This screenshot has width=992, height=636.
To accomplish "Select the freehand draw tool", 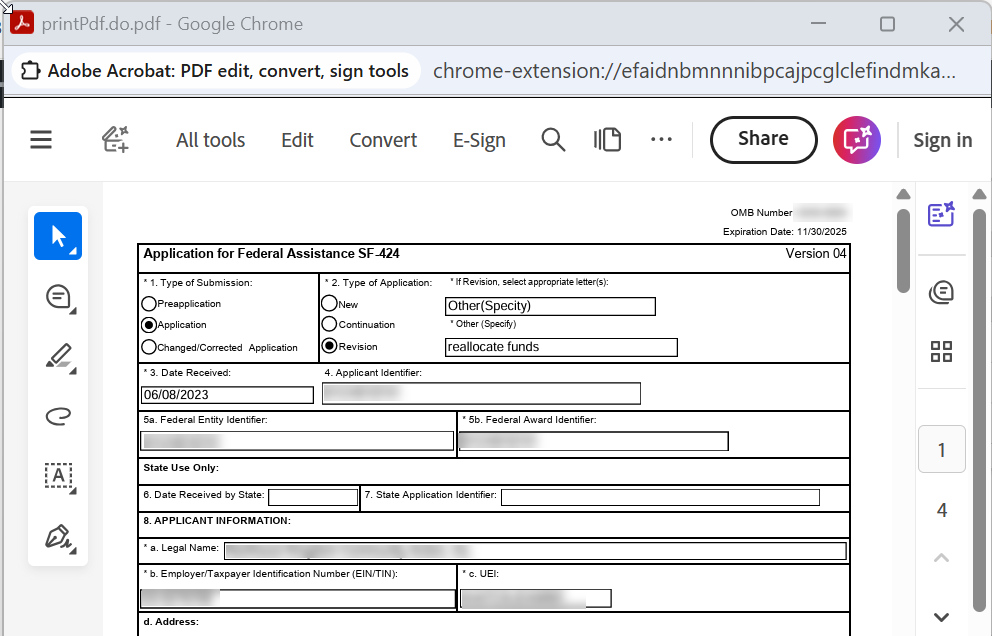I will tap(58, 416).
